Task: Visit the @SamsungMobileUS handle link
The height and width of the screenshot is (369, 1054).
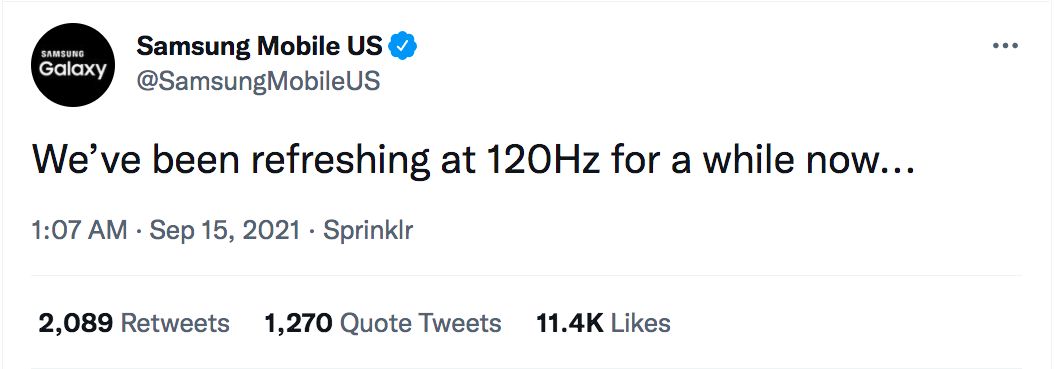Action: [258, 81]
